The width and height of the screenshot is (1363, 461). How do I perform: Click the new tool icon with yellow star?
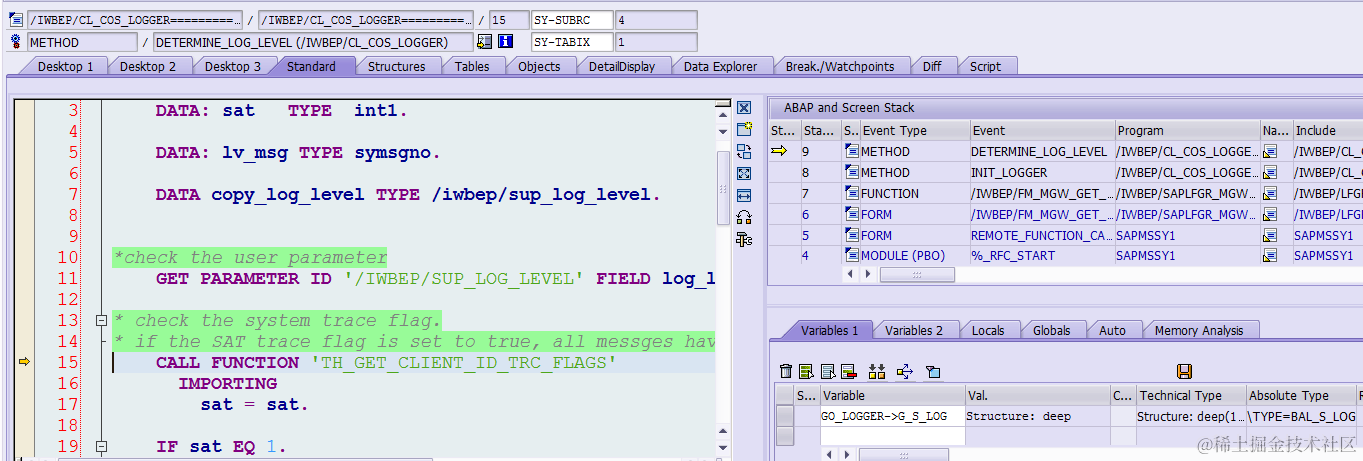(x=743, y=129)
